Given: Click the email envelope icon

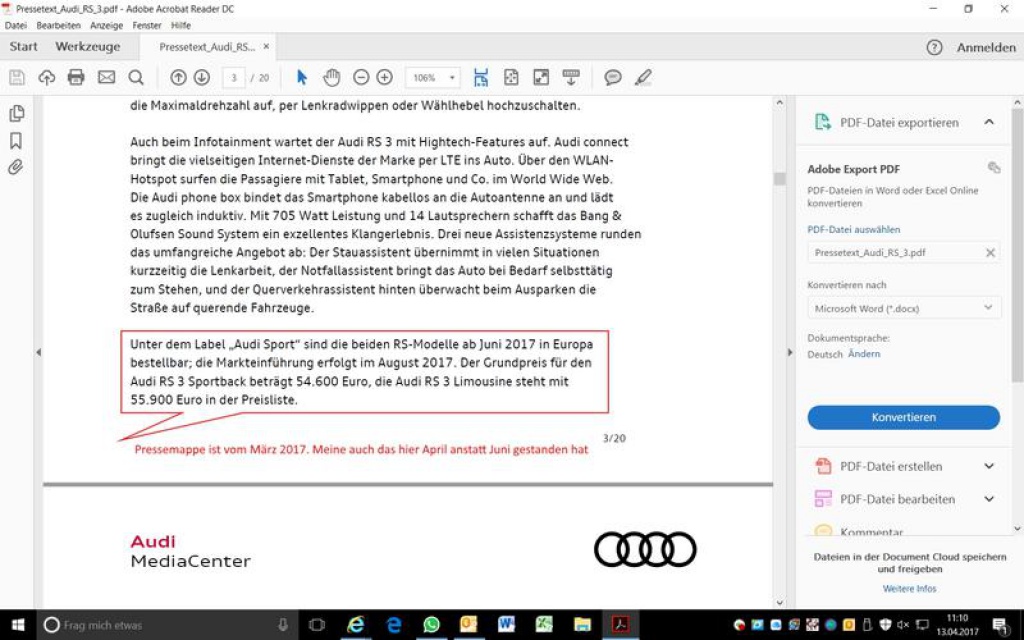Looking at the screenshot, I should coord(106,77).
